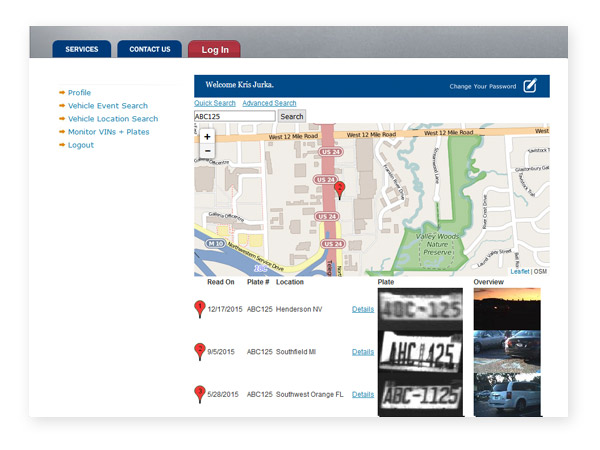Switch to Quick Search
This screenshot has height=450, width=600.
(x=215, y=103)
